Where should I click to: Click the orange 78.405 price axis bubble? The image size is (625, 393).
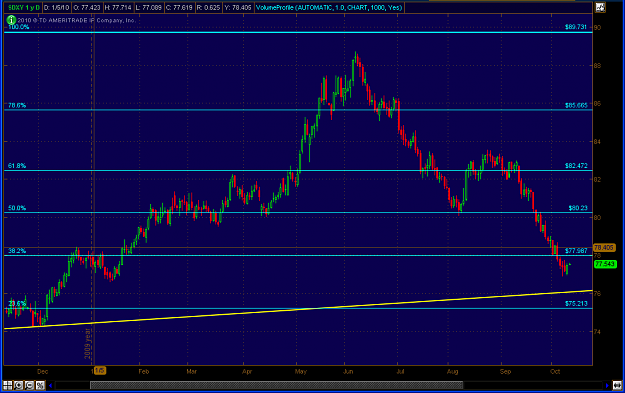(x=604, y=248)
